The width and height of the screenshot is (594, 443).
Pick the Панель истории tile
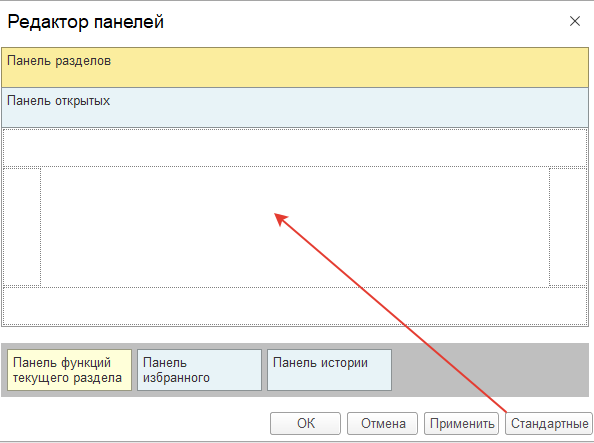[x=329, y=370]
